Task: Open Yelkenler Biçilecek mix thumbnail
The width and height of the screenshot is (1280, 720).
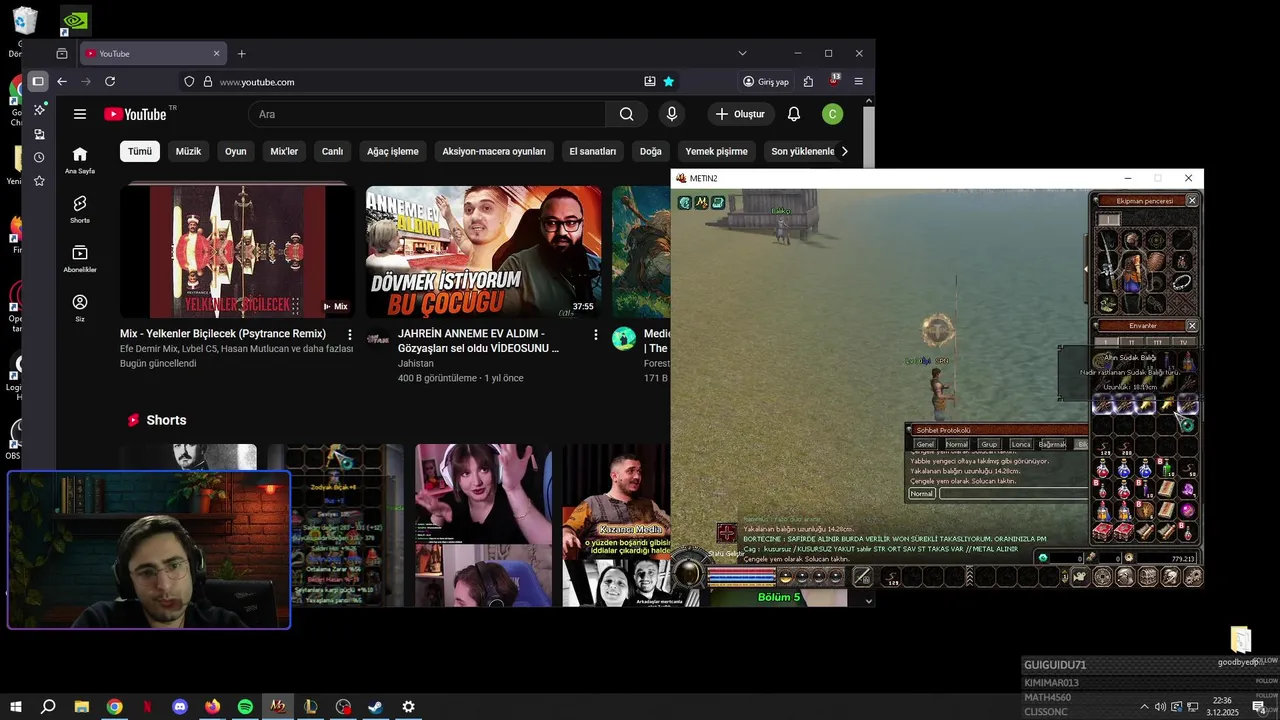Action: click(x=237, y=251)
